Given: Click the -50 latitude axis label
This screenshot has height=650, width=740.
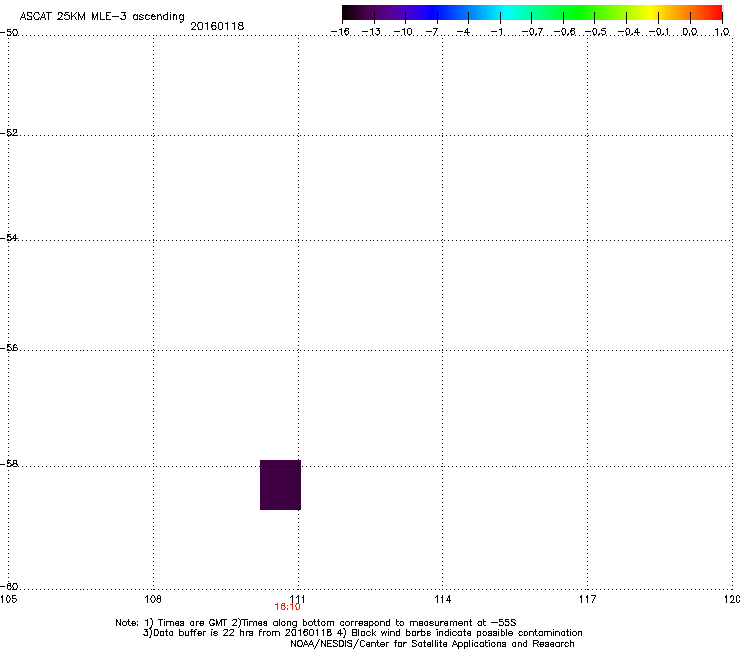Looking at the screenshot, I should point(9,33).
